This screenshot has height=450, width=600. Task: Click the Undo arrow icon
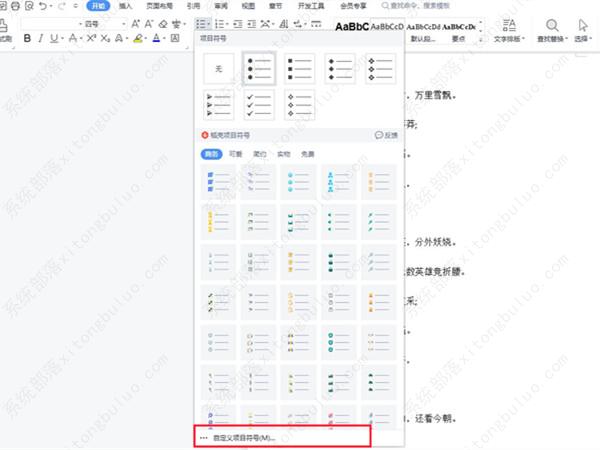coord(40,6)
